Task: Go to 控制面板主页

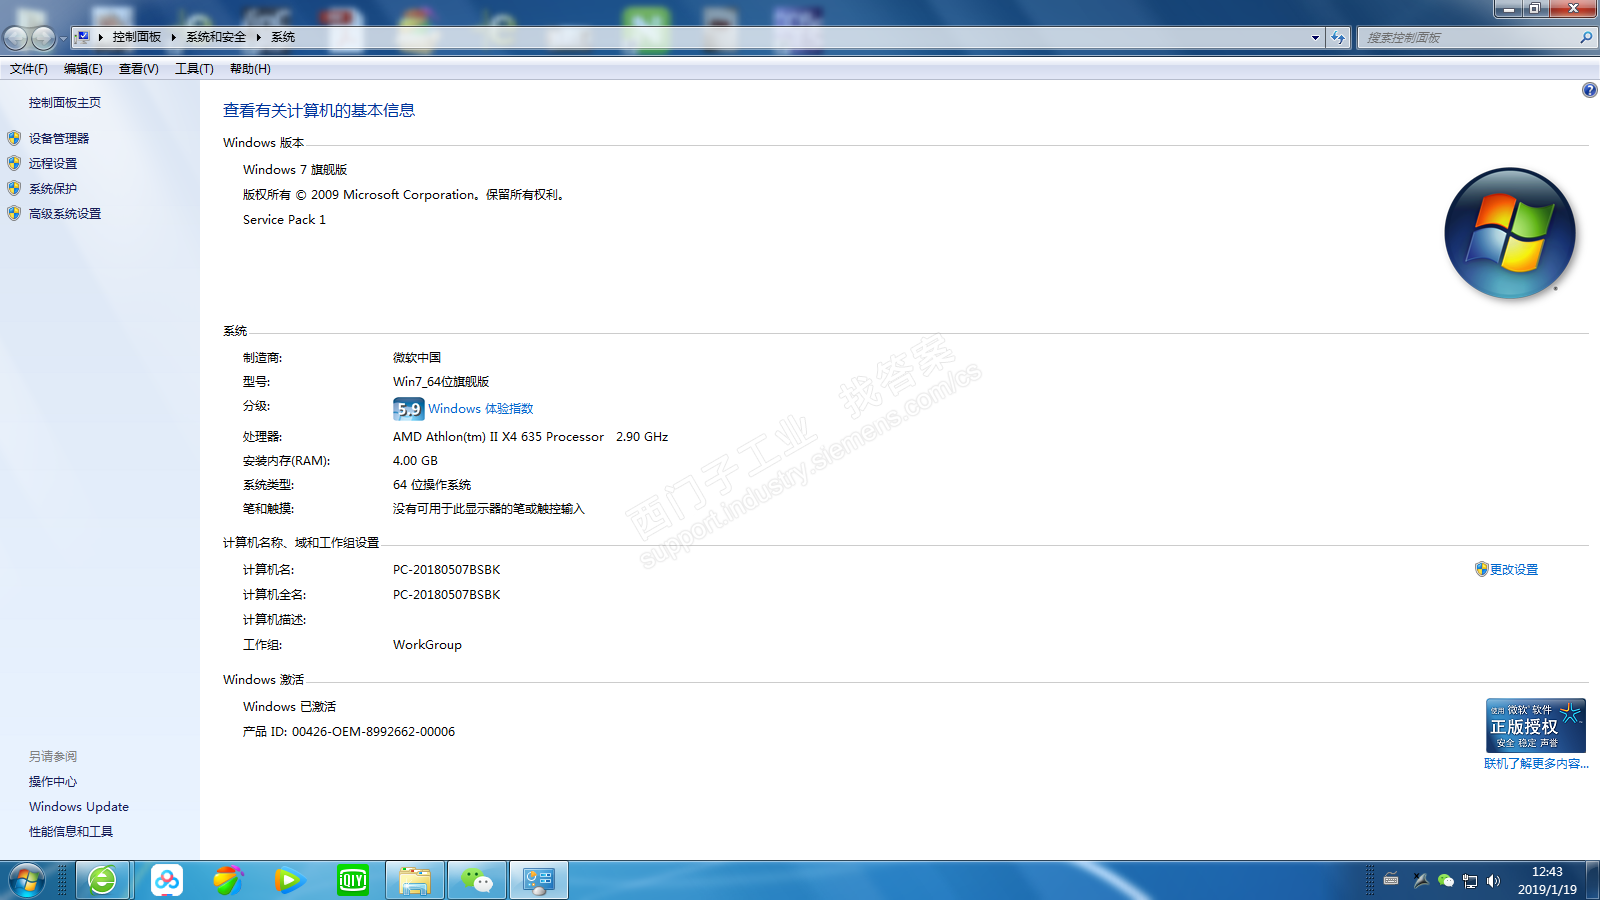Action: pyautogui.click(x=65, y=103)
